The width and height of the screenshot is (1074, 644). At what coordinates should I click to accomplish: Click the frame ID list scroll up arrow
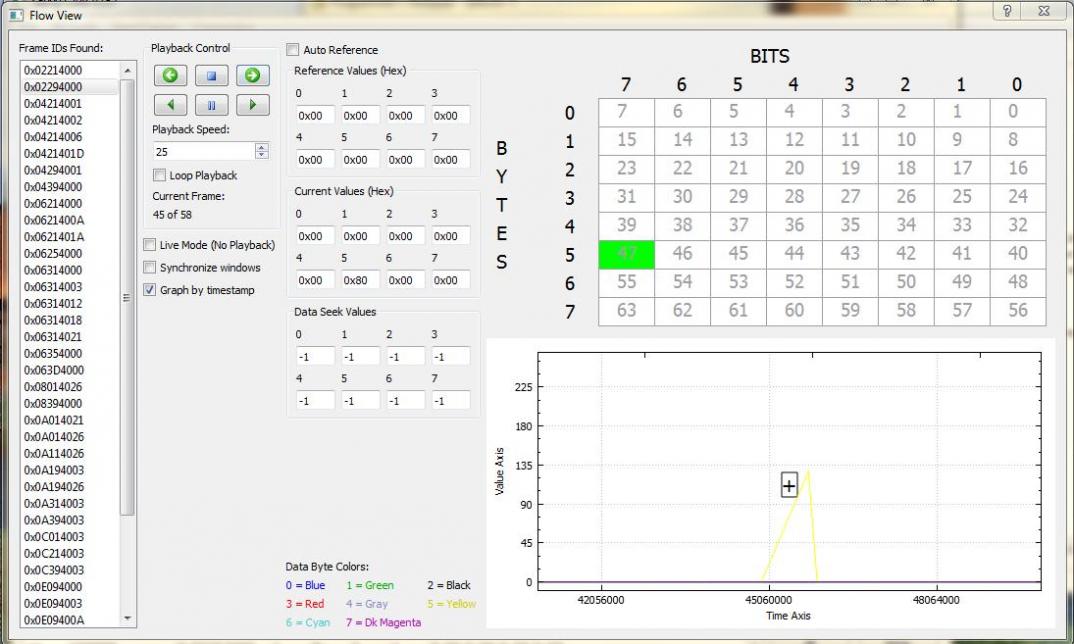[127, 70]
